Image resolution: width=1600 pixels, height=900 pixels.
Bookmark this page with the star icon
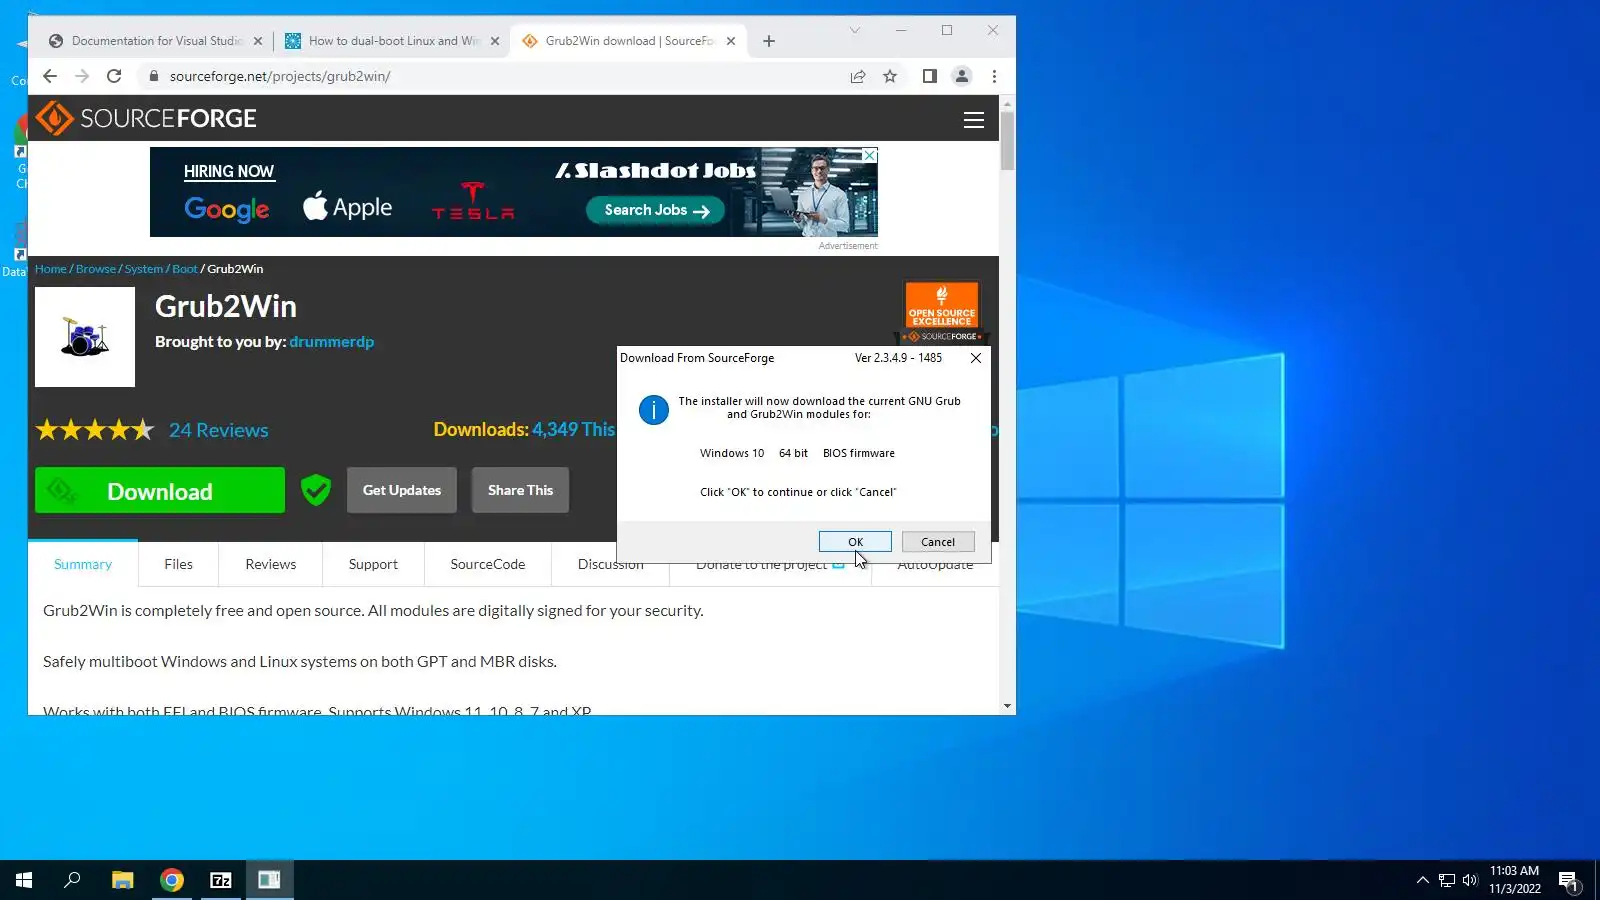(x=890, y=76)
